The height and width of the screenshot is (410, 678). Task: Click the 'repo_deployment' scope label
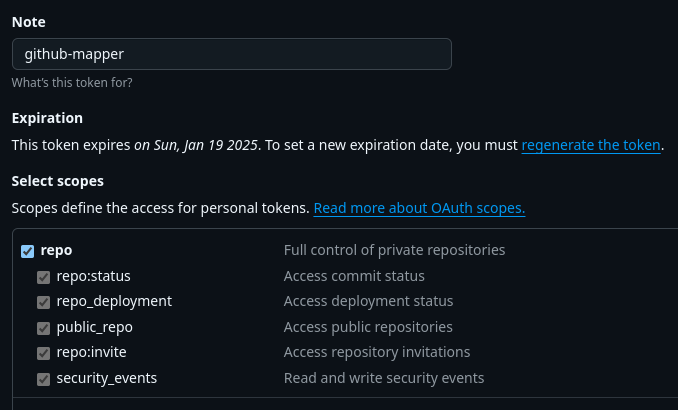click(x=114, y=301)
